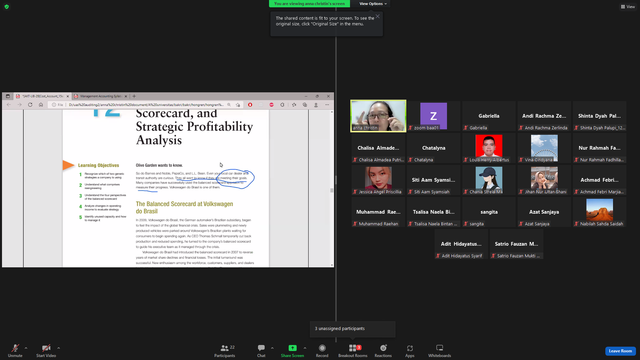Click the green encryption shield icon
The width and height of the screenshot is (640, 360).
click(x=7, y=7)
